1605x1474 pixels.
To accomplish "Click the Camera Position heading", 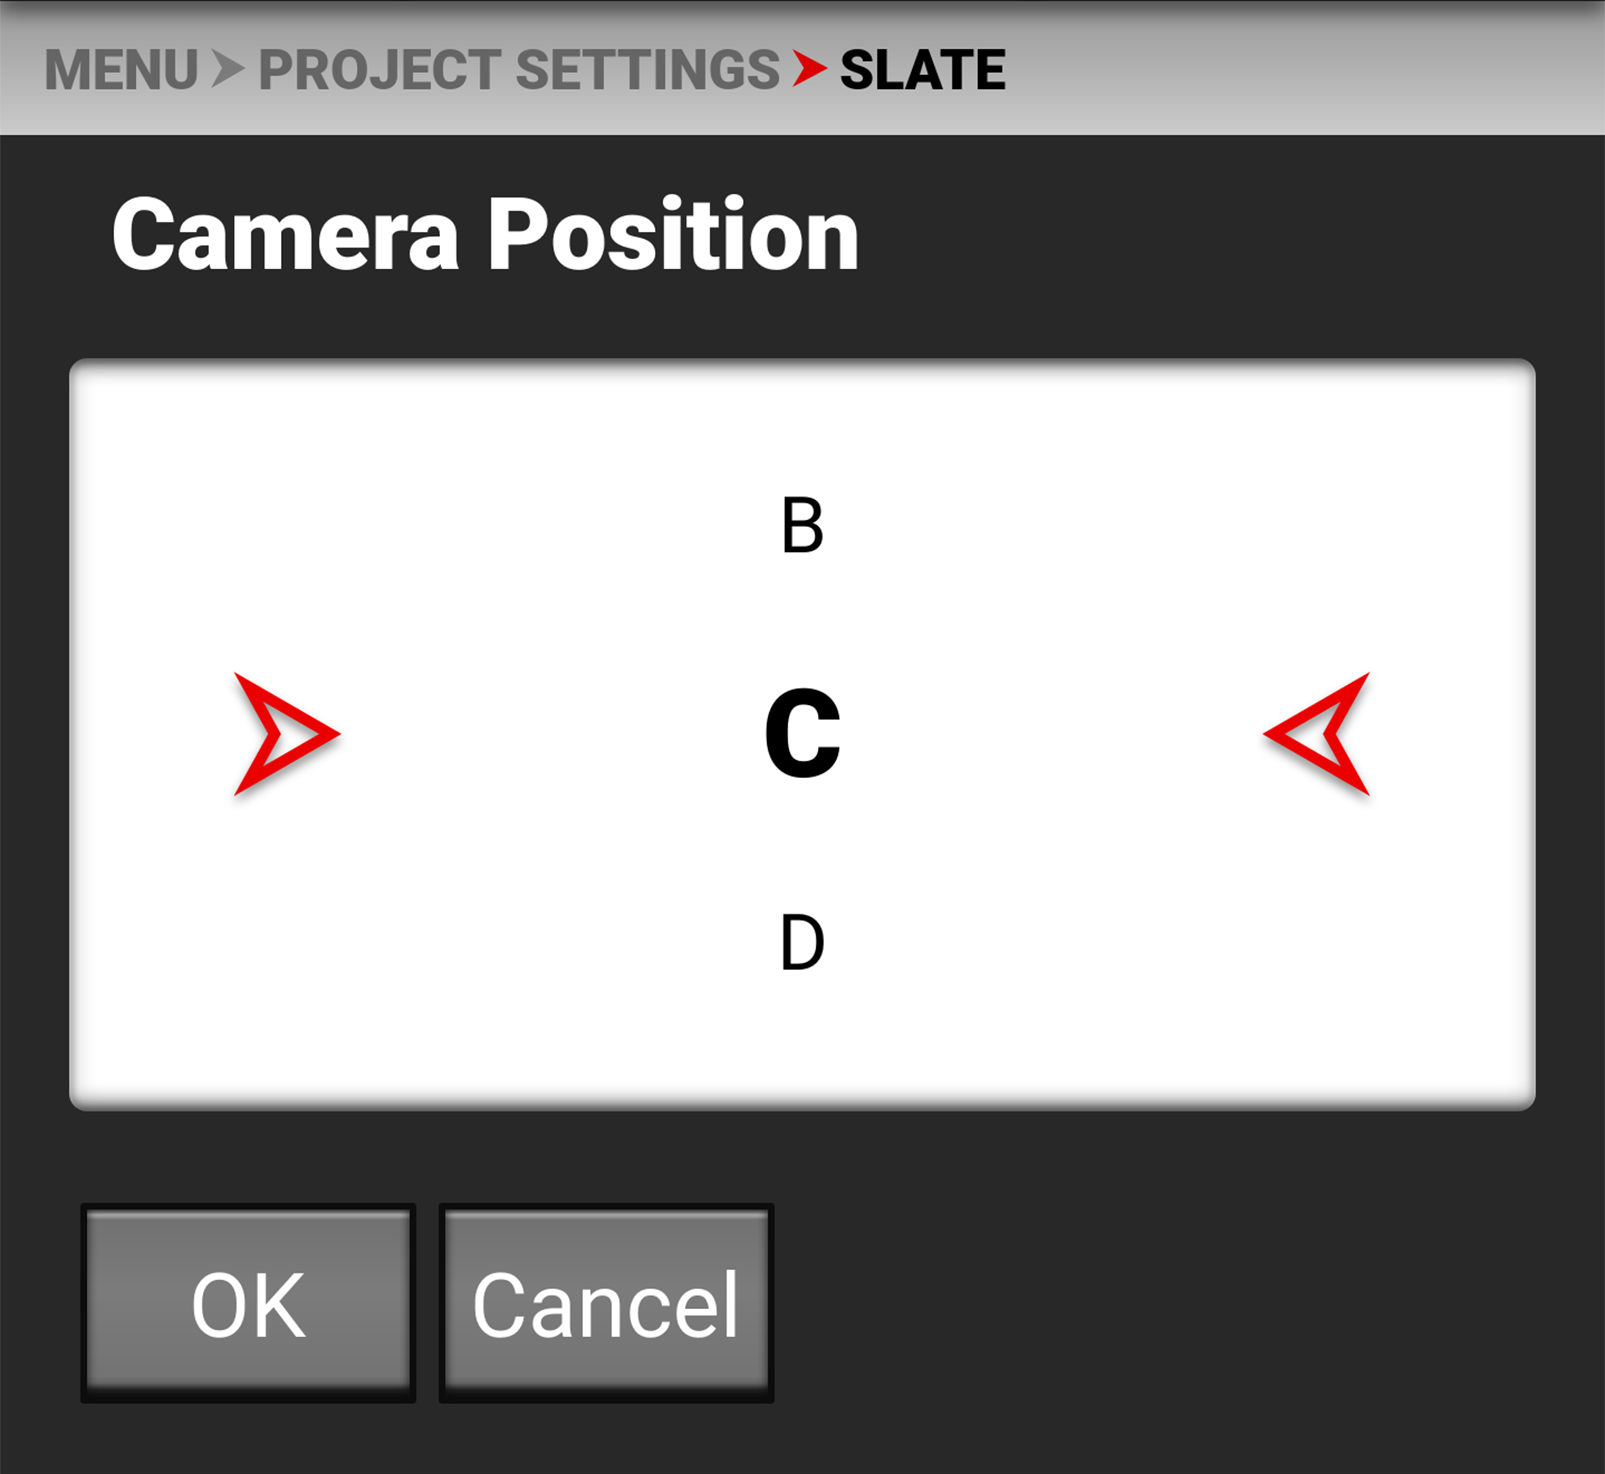I will tap(486, 236).
